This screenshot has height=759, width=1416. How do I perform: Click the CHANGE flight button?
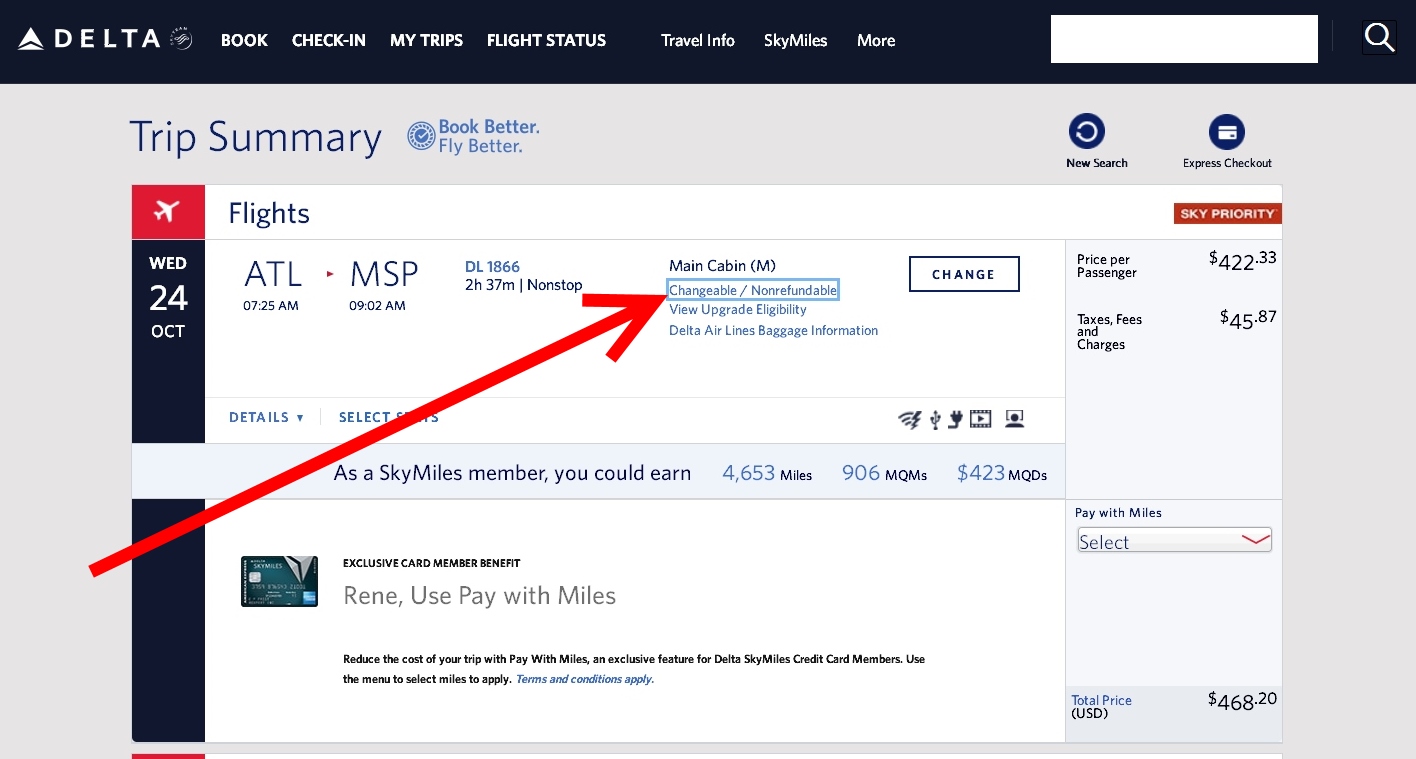click(963, 273)
